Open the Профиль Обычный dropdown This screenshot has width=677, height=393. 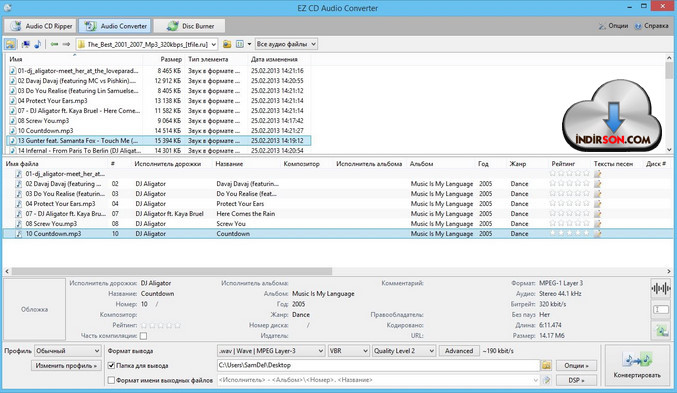point(68,351)
